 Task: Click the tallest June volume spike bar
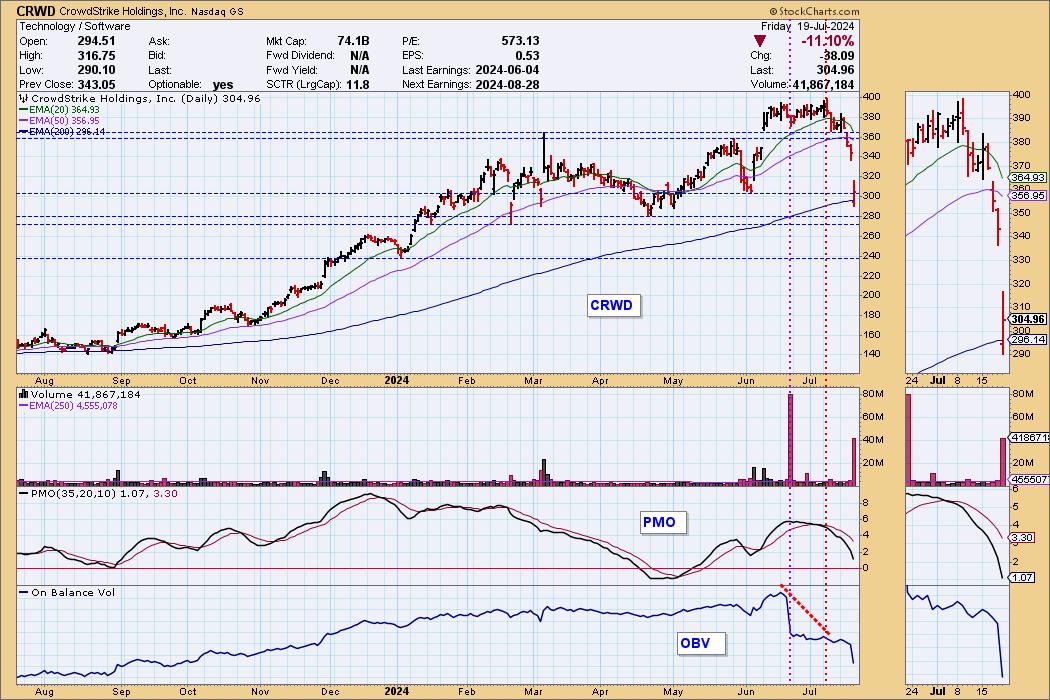click(x=790, y=440)
